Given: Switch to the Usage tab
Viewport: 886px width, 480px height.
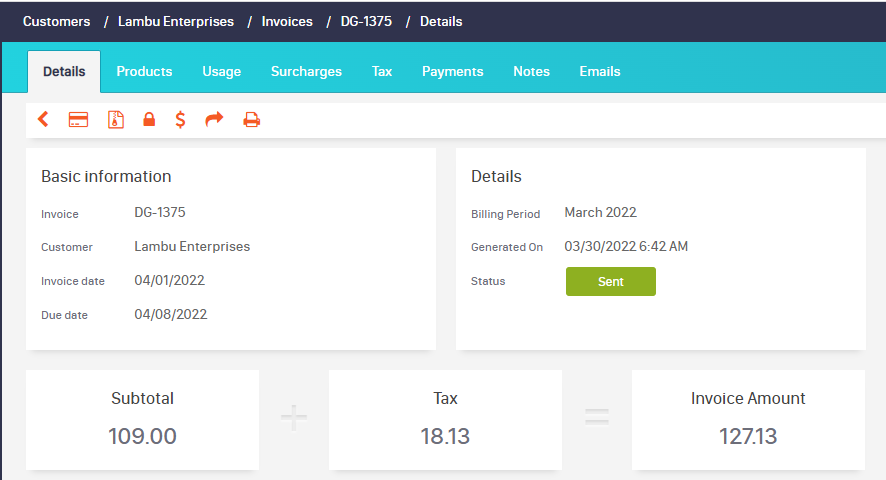Looking at the screenshot, I should pos(221,72).
